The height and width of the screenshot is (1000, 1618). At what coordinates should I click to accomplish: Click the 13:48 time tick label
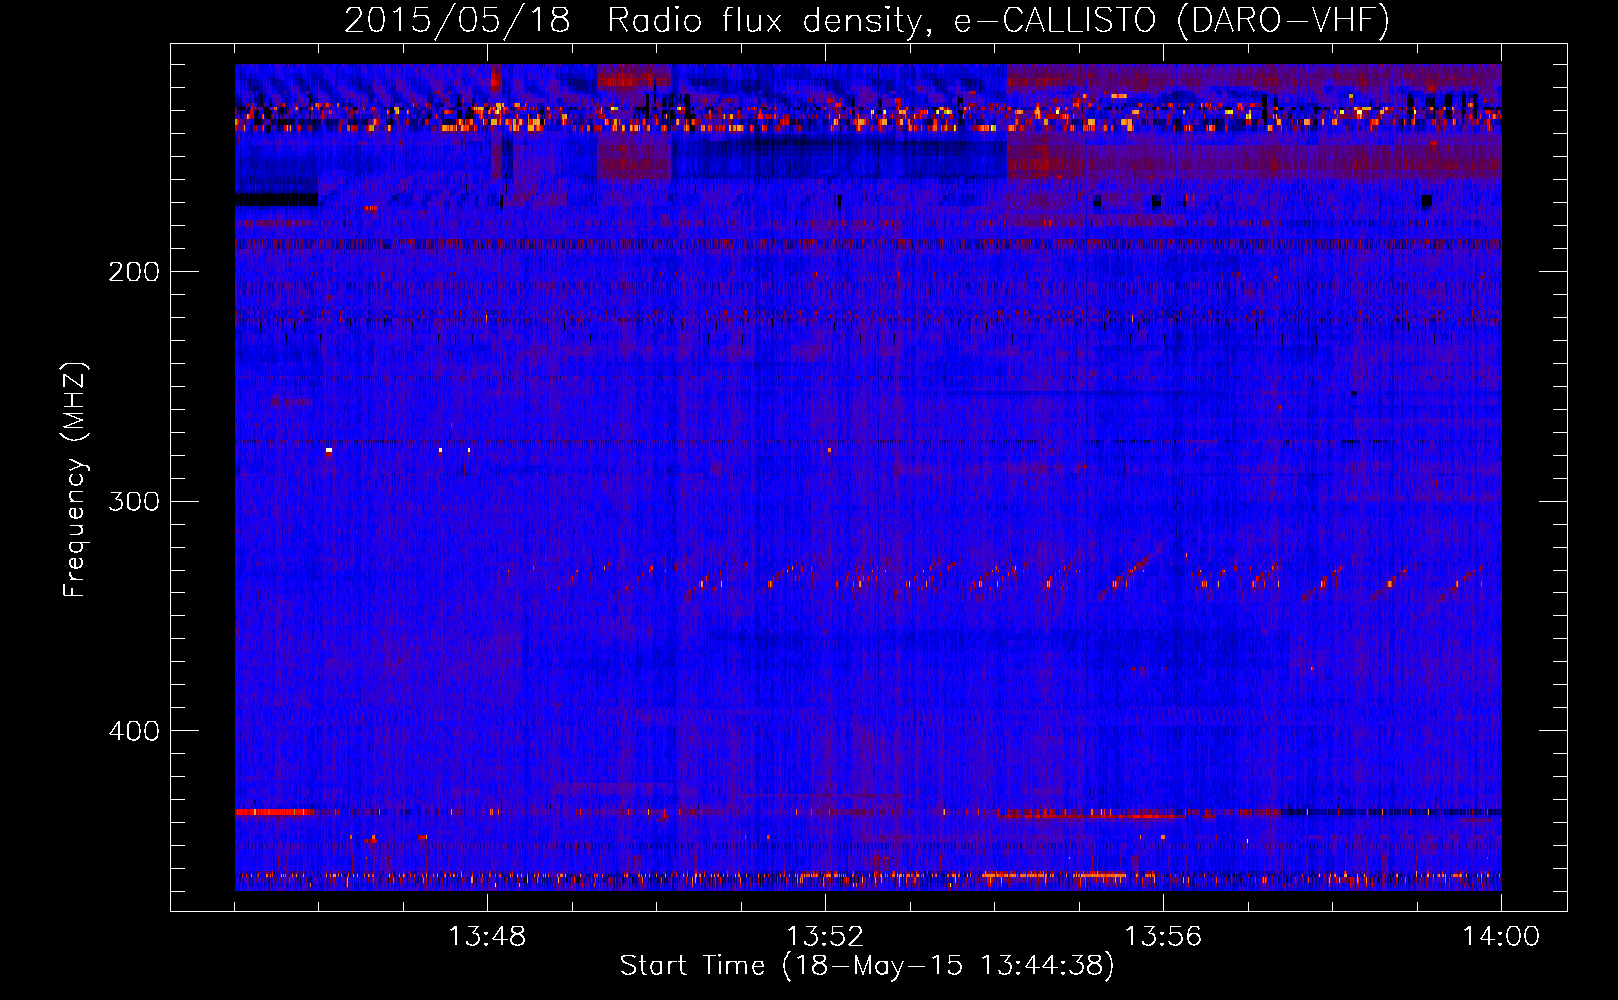tap(487, 937)
